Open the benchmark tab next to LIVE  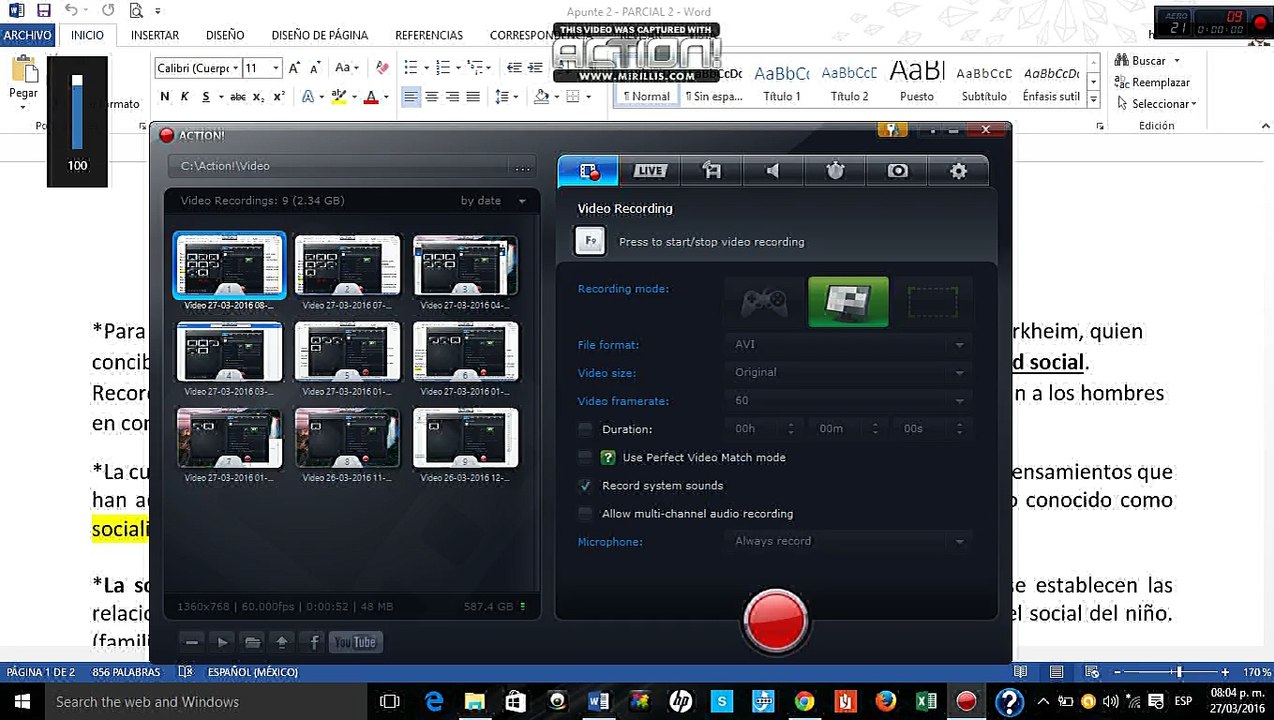tap(711, 171)
